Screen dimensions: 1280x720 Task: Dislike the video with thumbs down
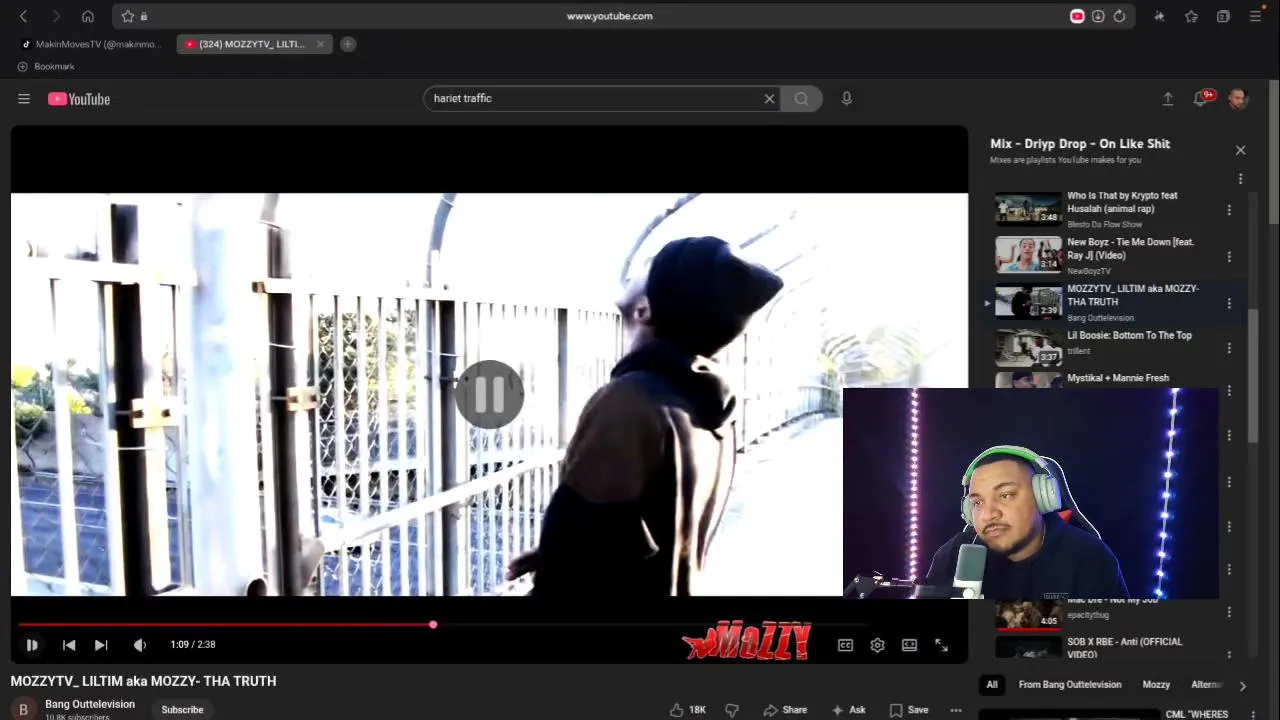point(732,710)
